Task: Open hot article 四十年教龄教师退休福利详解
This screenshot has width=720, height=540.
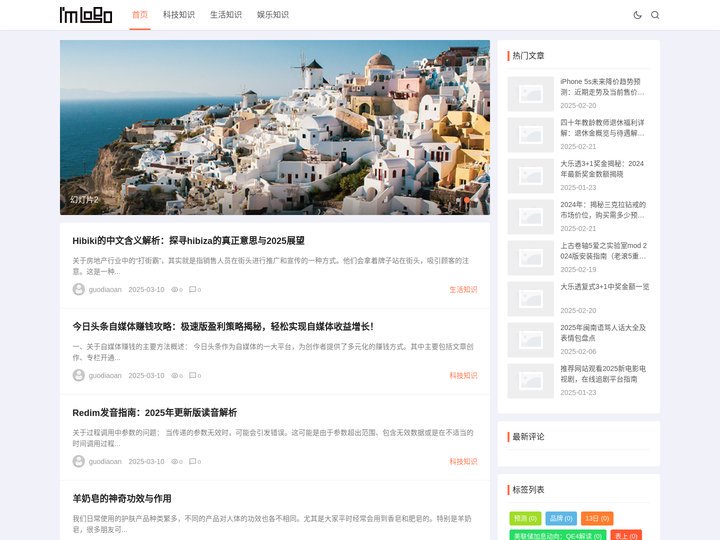Action: 602,128
